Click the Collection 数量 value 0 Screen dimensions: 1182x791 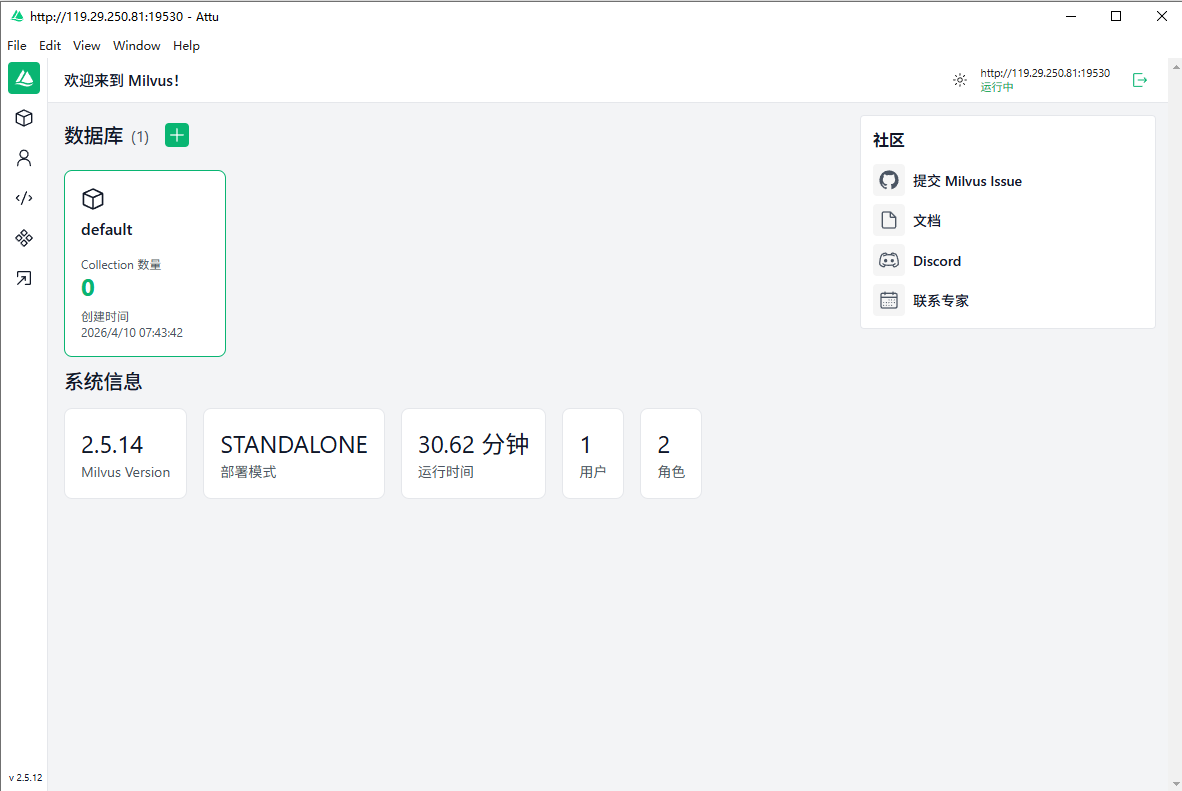click(x=88, y=287)
